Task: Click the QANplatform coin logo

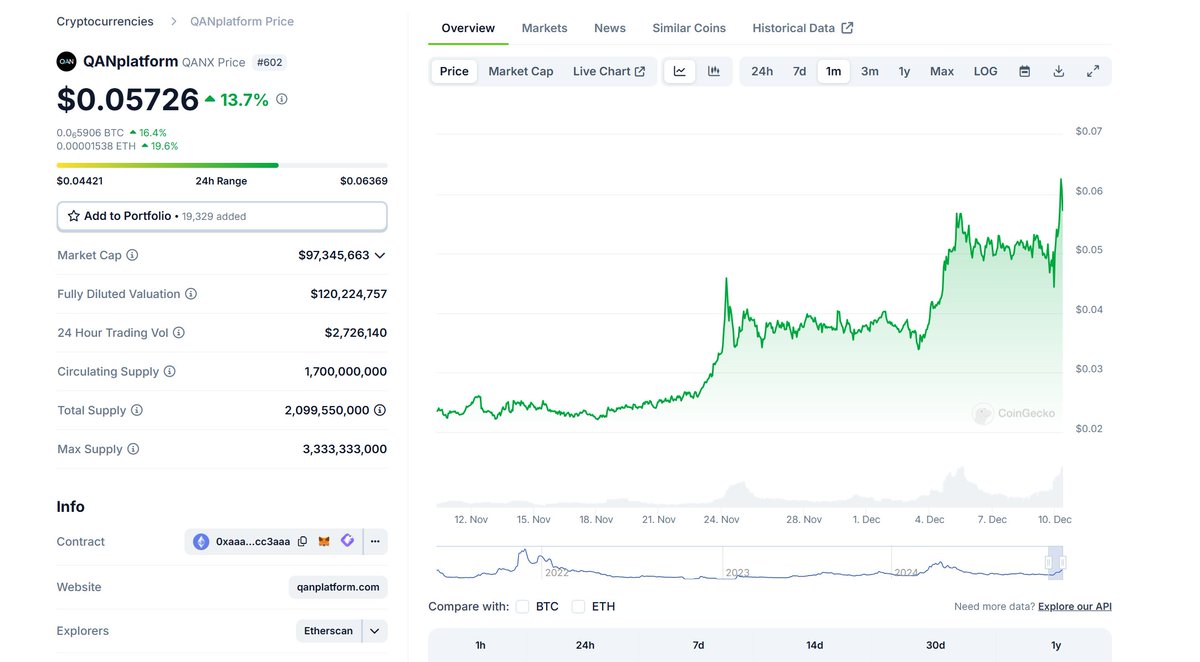Action: tap(66, 62)
